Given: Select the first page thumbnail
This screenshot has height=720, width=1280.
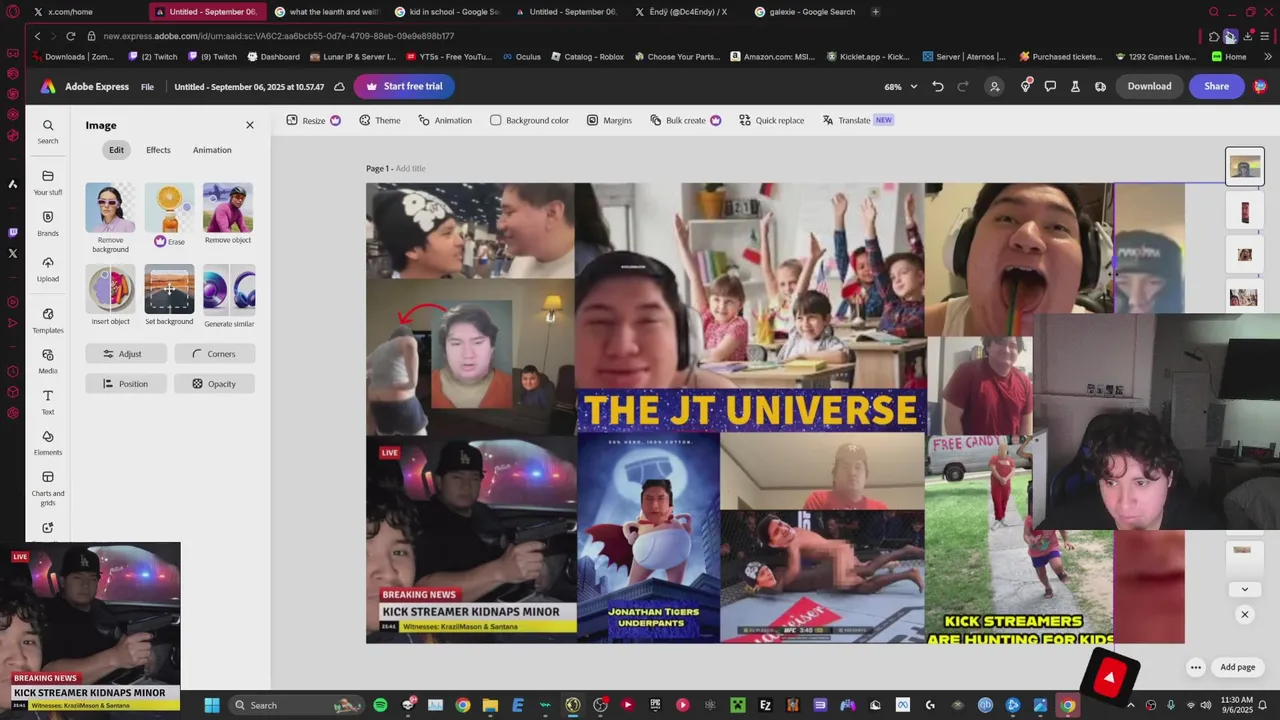Looking at the screenshot, I should tap(1245, 167).
